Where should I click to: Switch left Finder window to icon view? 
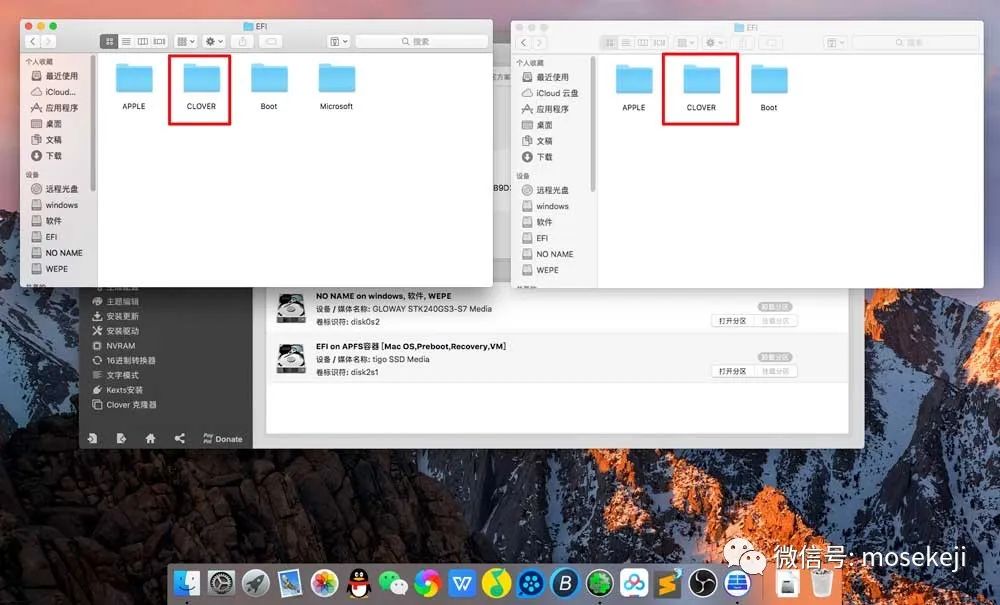[x=109, y=41]
